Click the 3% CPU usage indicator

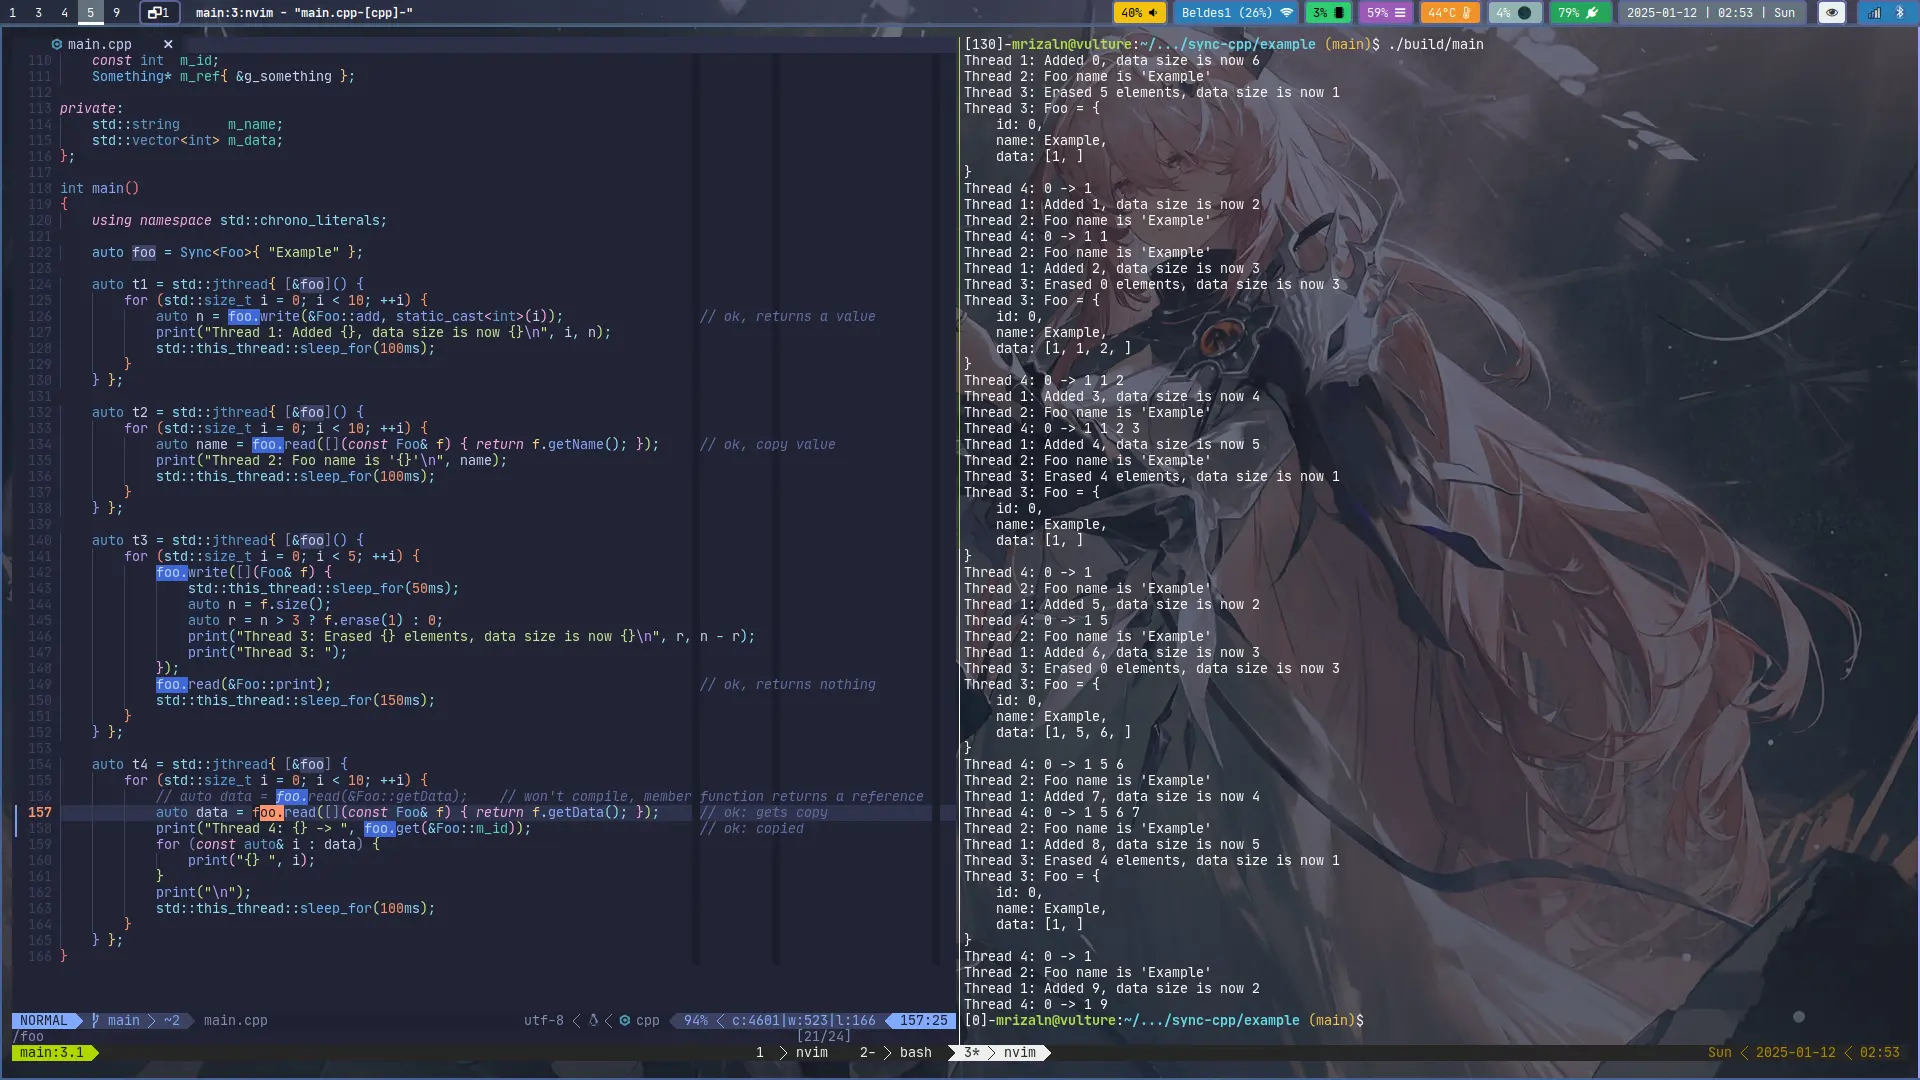click(x=1328, y=13)
